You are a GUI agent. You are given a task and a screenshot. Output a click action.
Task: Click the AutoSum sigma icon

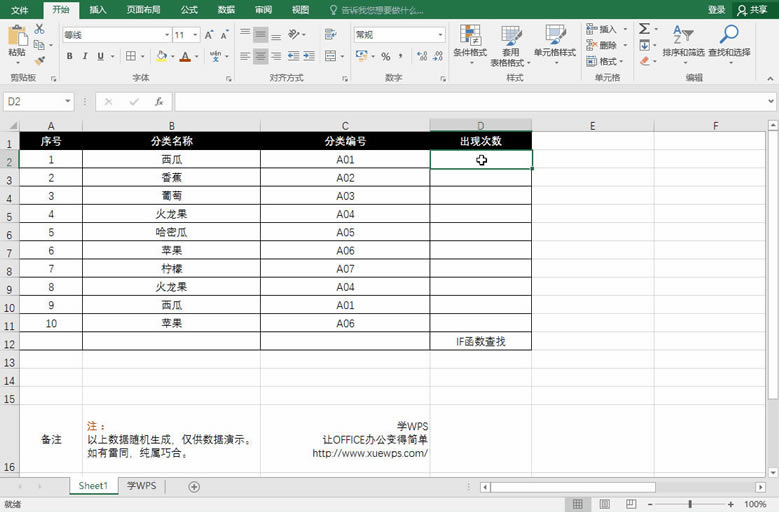[644, 29]
